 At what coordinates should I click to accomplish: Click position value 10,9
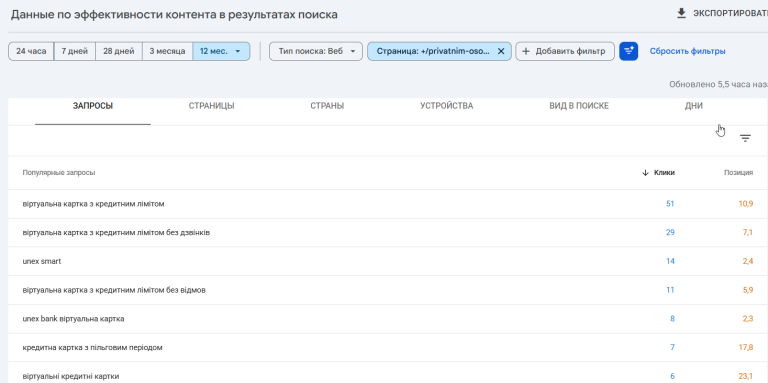click(x=746, y=204)
